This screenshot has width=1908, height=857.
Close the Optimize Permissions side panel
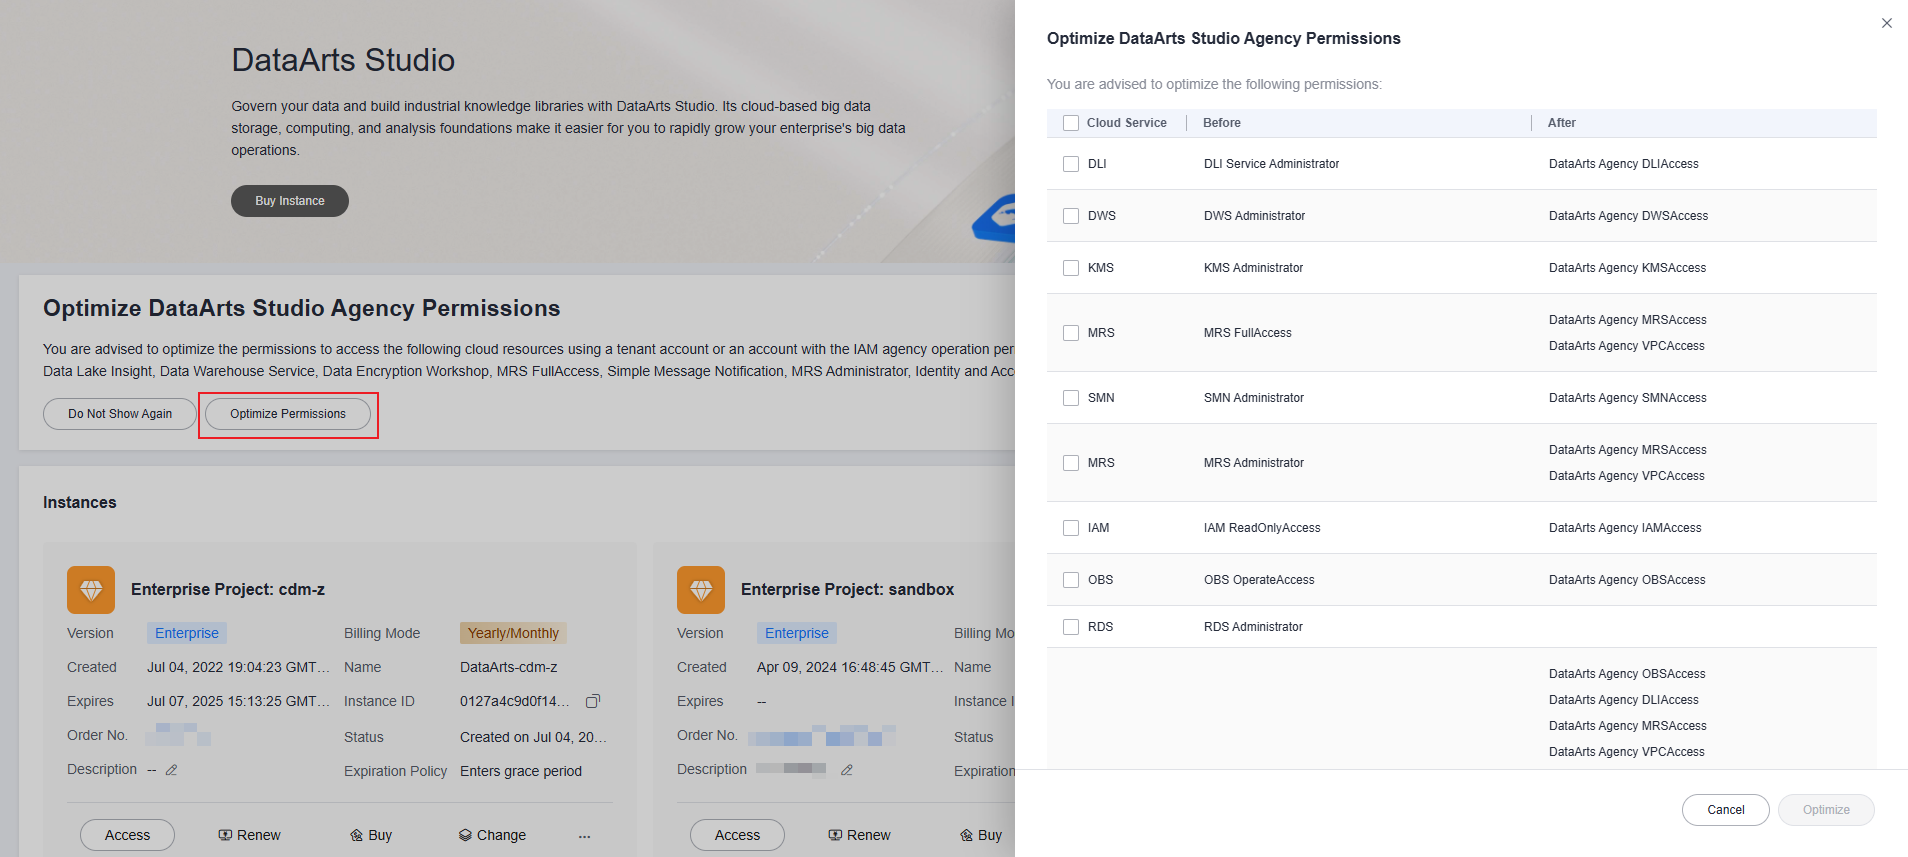tap(1886, 23)
